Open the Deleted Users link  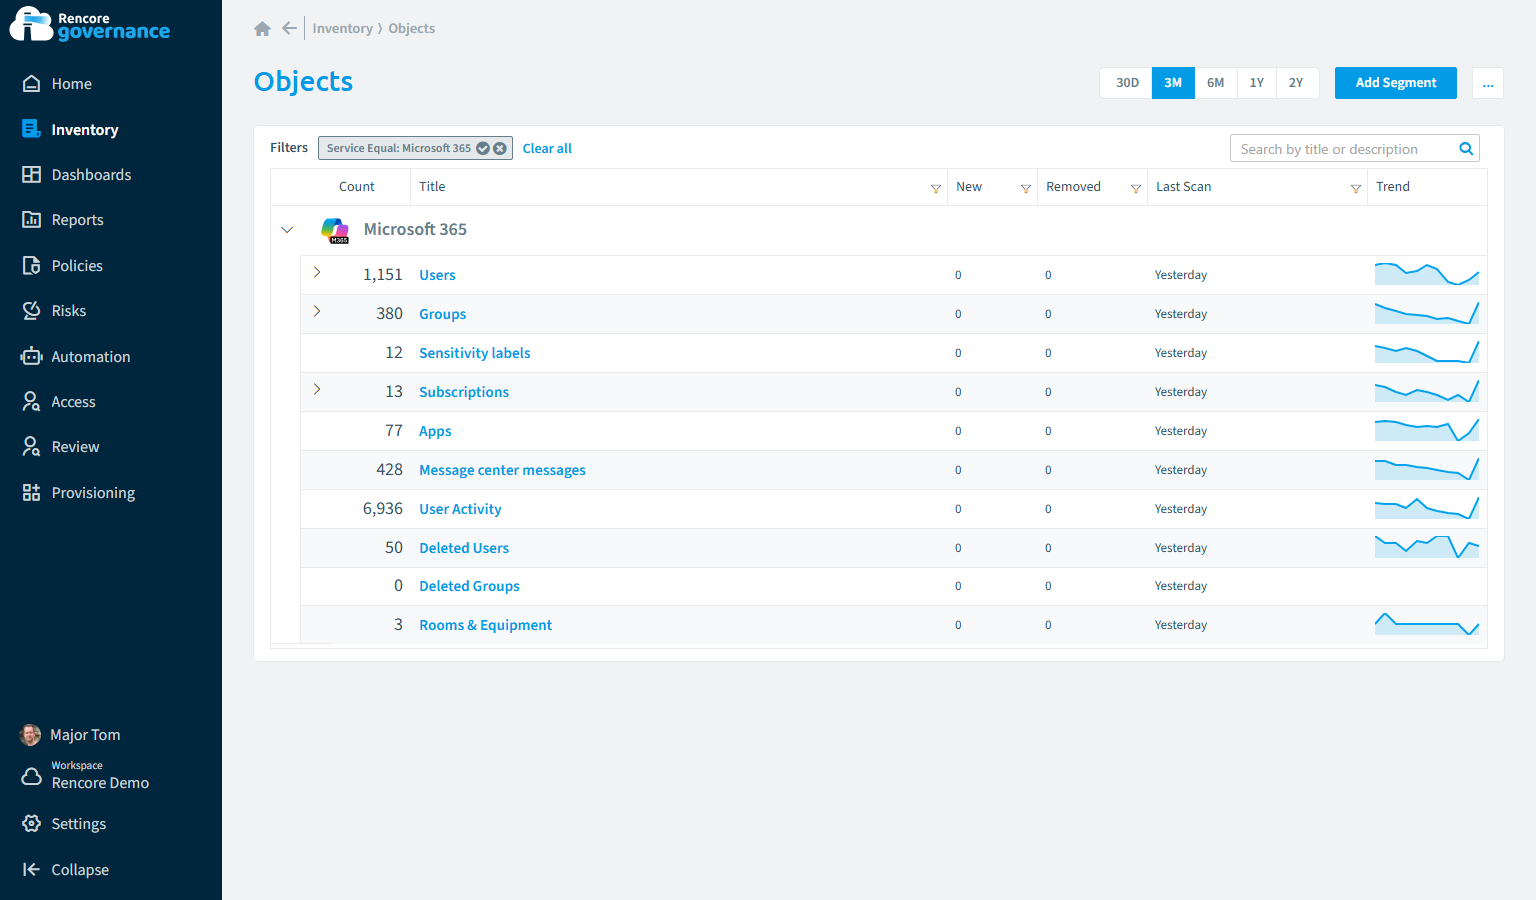coord(464,548)
